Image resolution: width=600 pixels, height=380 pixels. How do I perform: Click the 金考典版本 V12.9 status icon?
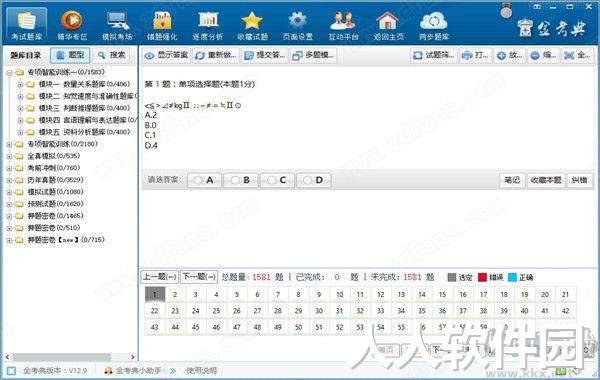(11, 370)
